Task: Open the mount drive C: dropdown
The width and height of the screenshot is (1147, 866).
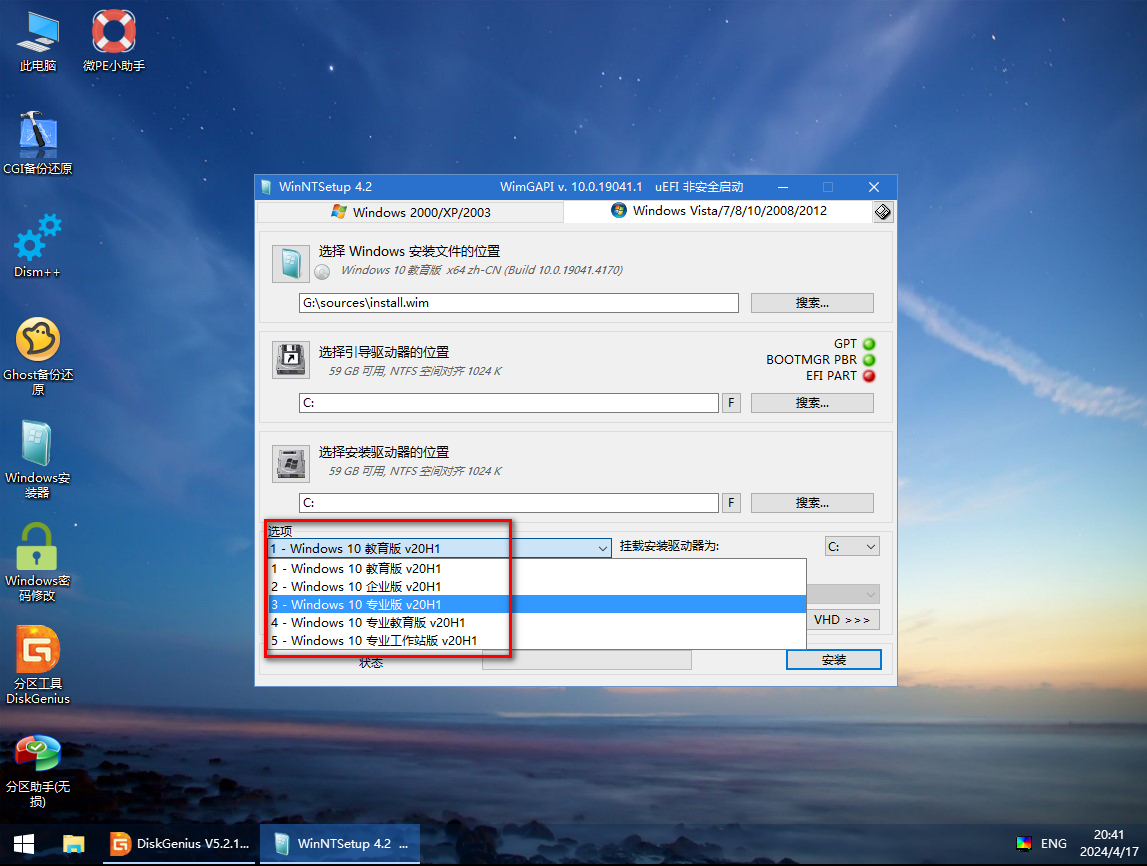Action: click(852, 546)
